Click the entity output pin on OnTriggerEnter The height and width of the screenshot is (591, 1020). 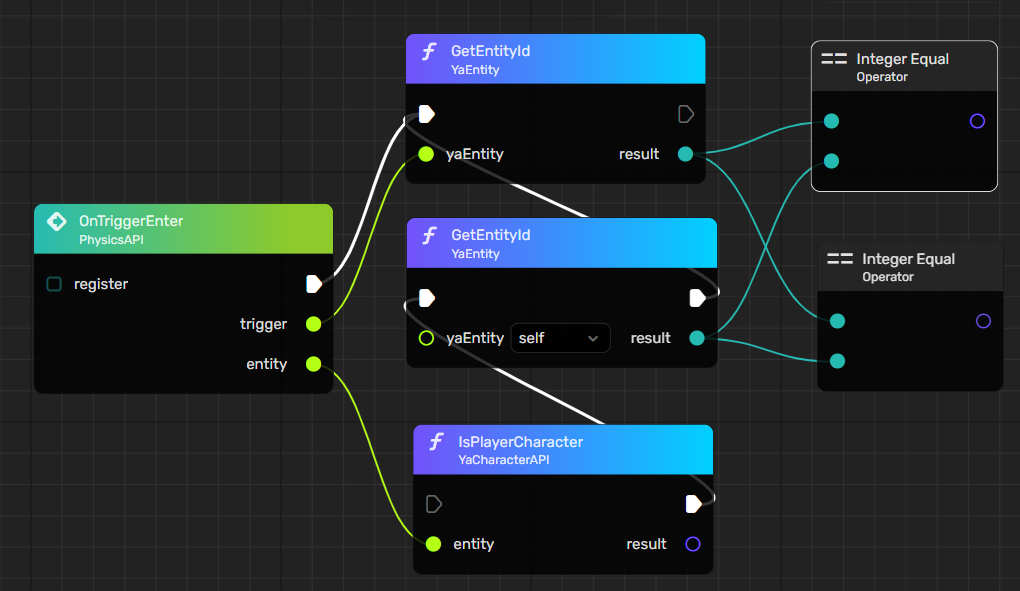tap(313, 364)
